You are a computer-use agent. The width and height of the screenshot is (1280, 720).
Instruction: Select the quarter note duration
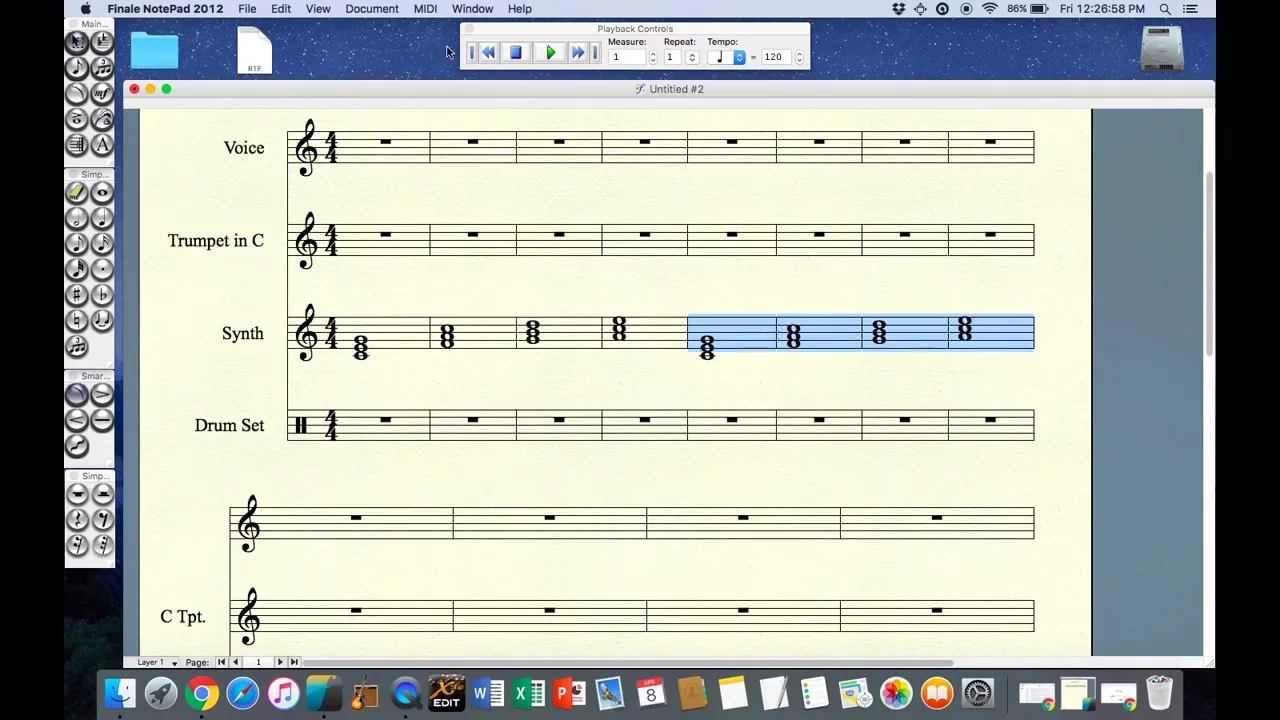pyautogui.click(x=102, y=218)
